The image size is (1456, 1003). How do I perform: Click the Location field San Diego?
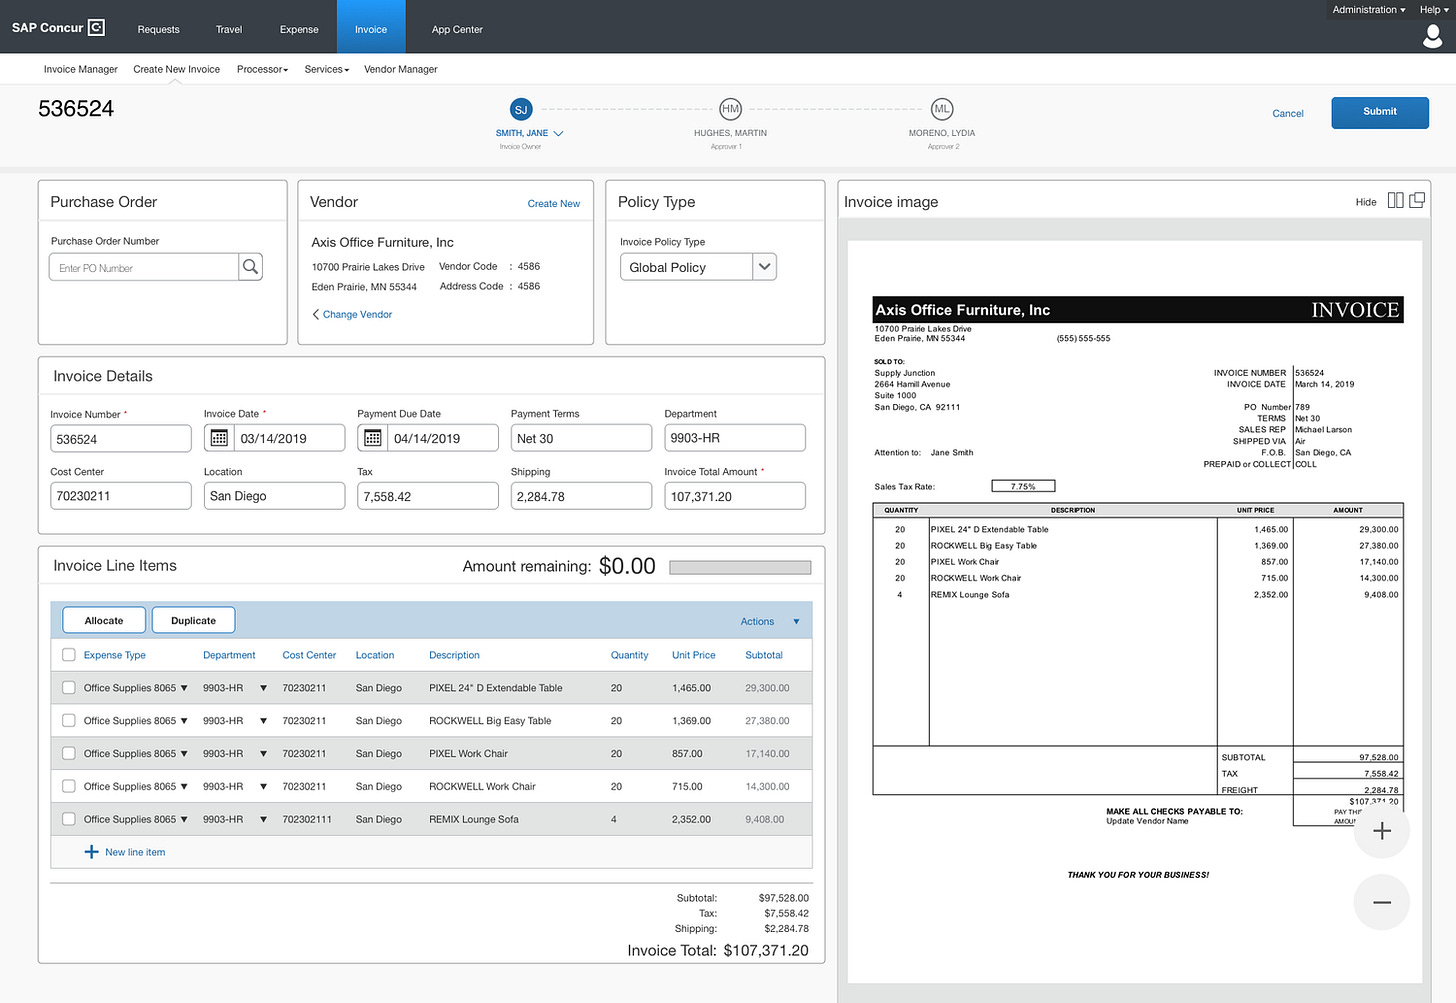(274, 496)
